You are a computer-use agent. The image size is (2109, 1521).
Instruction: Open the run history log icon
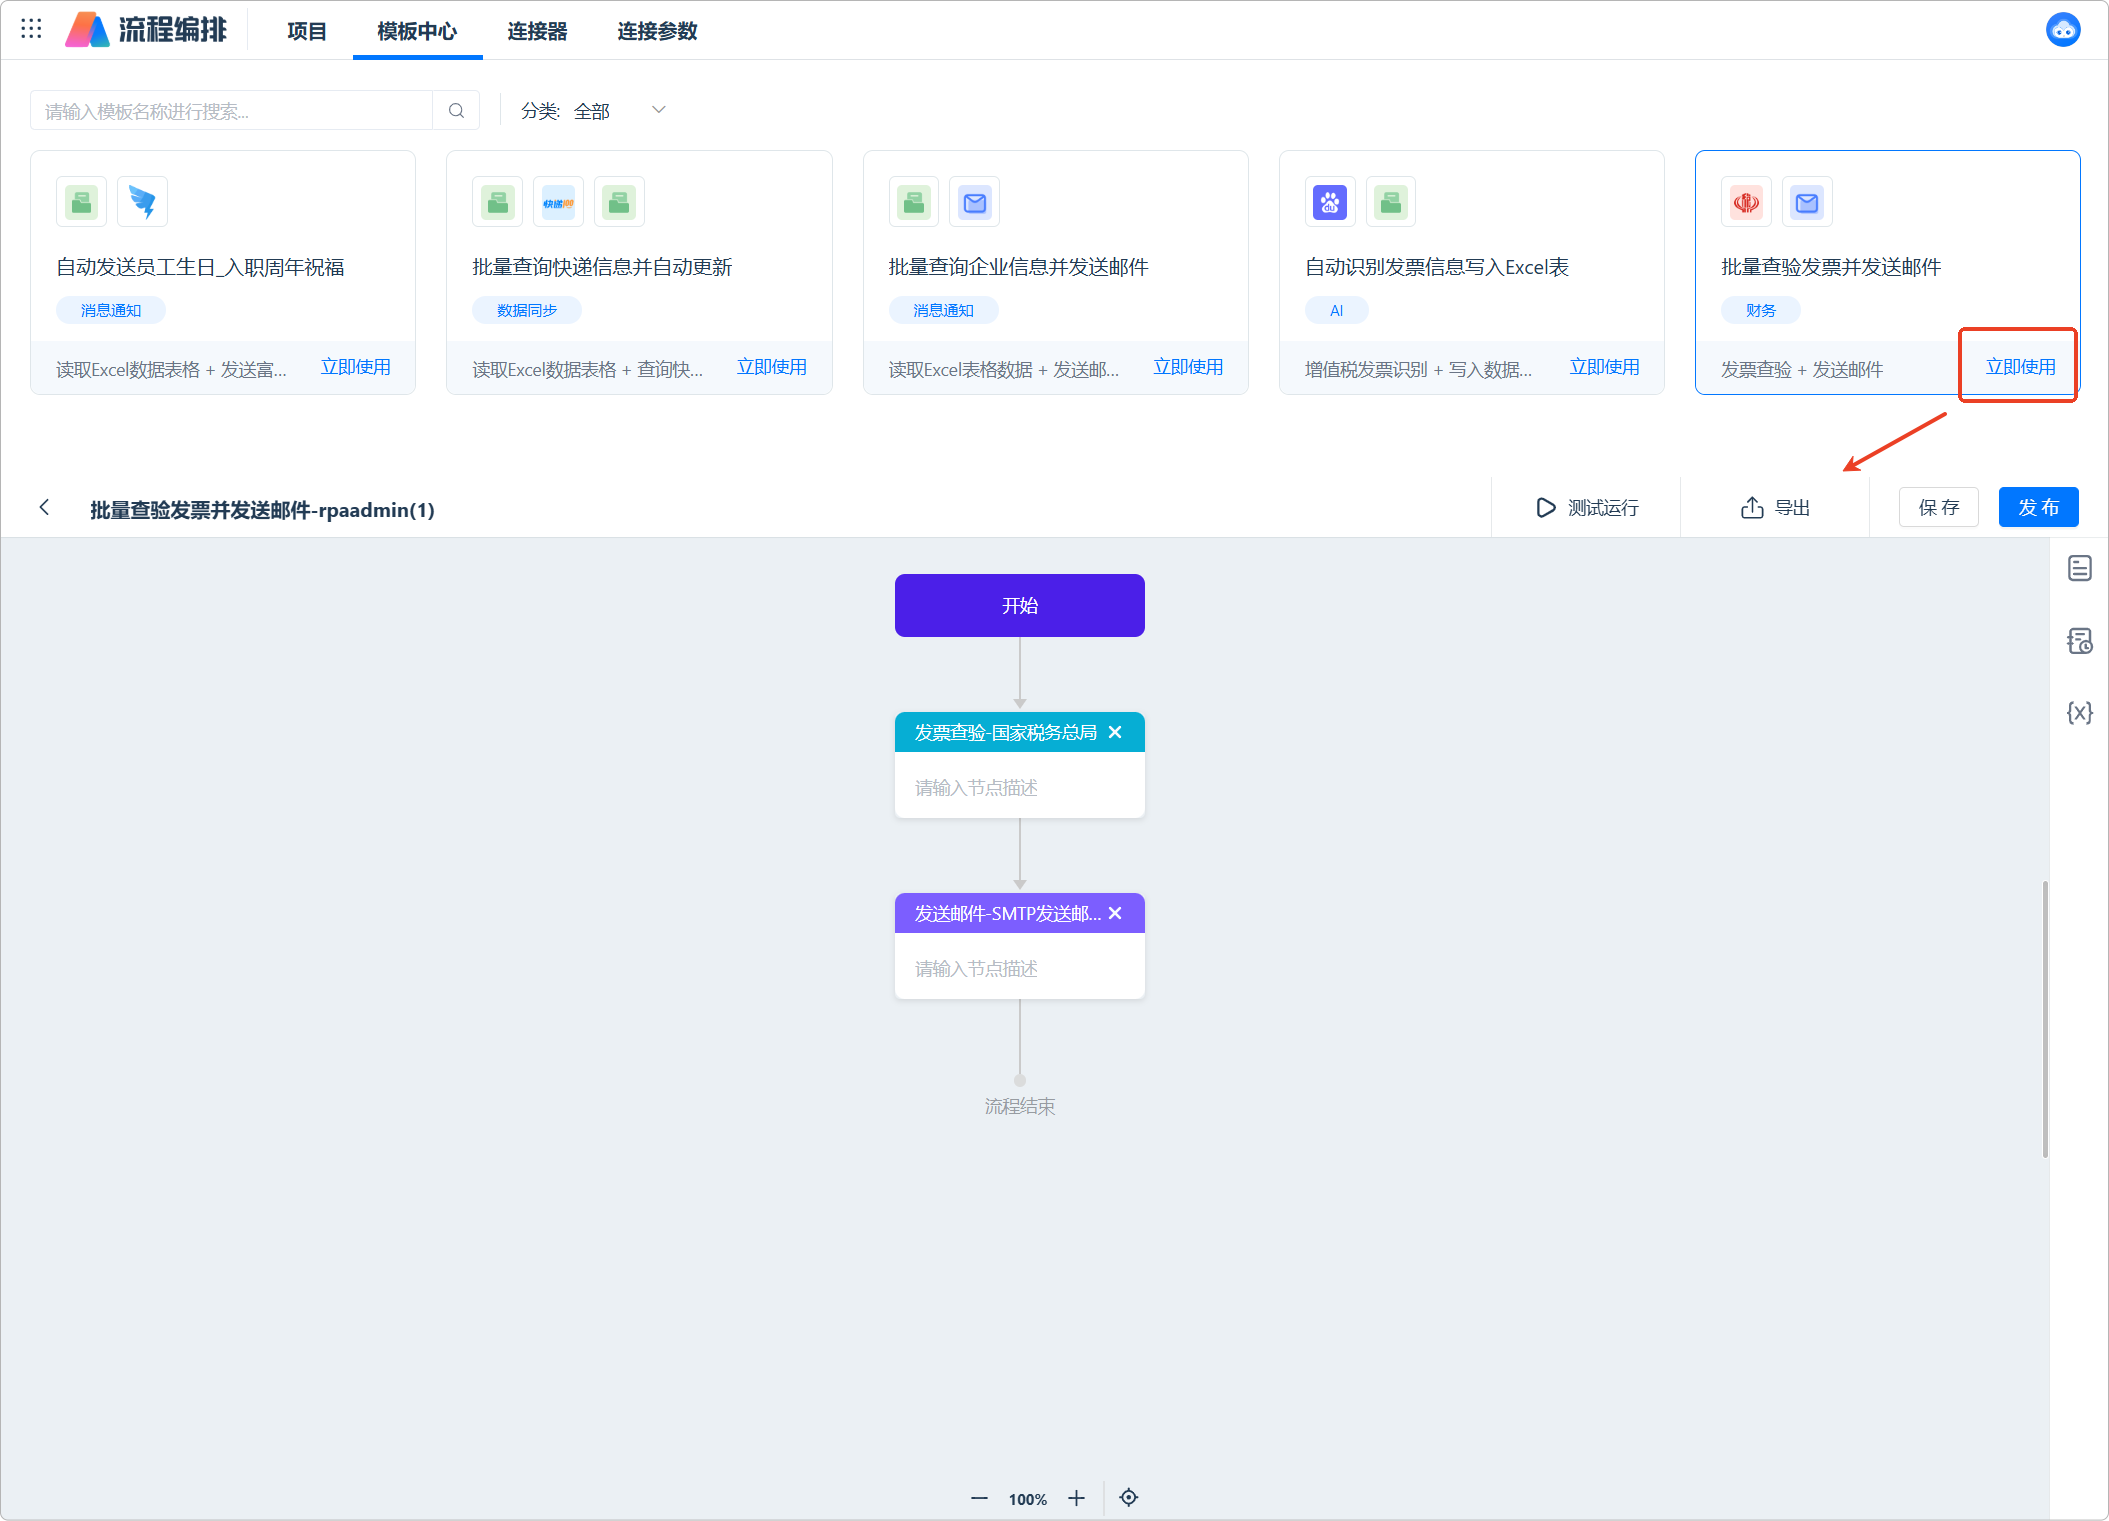(2079, 641)
